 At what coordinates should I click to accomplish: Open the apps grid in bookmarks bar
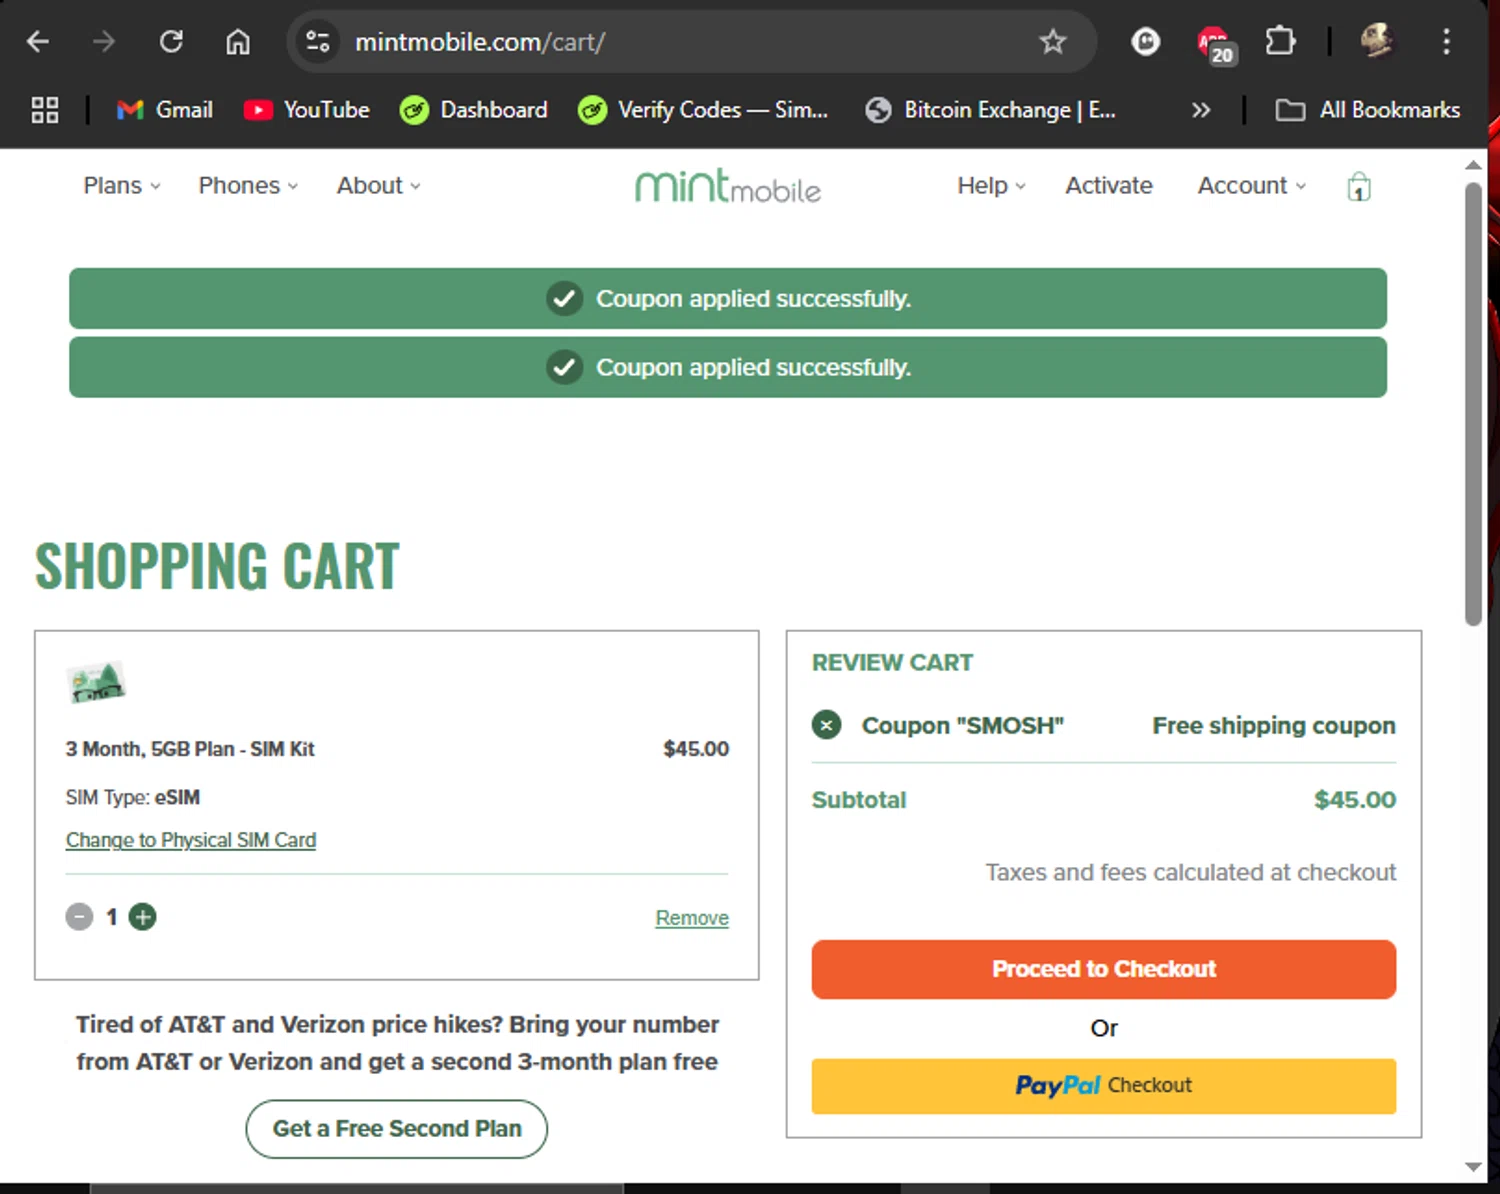[45, 110]
